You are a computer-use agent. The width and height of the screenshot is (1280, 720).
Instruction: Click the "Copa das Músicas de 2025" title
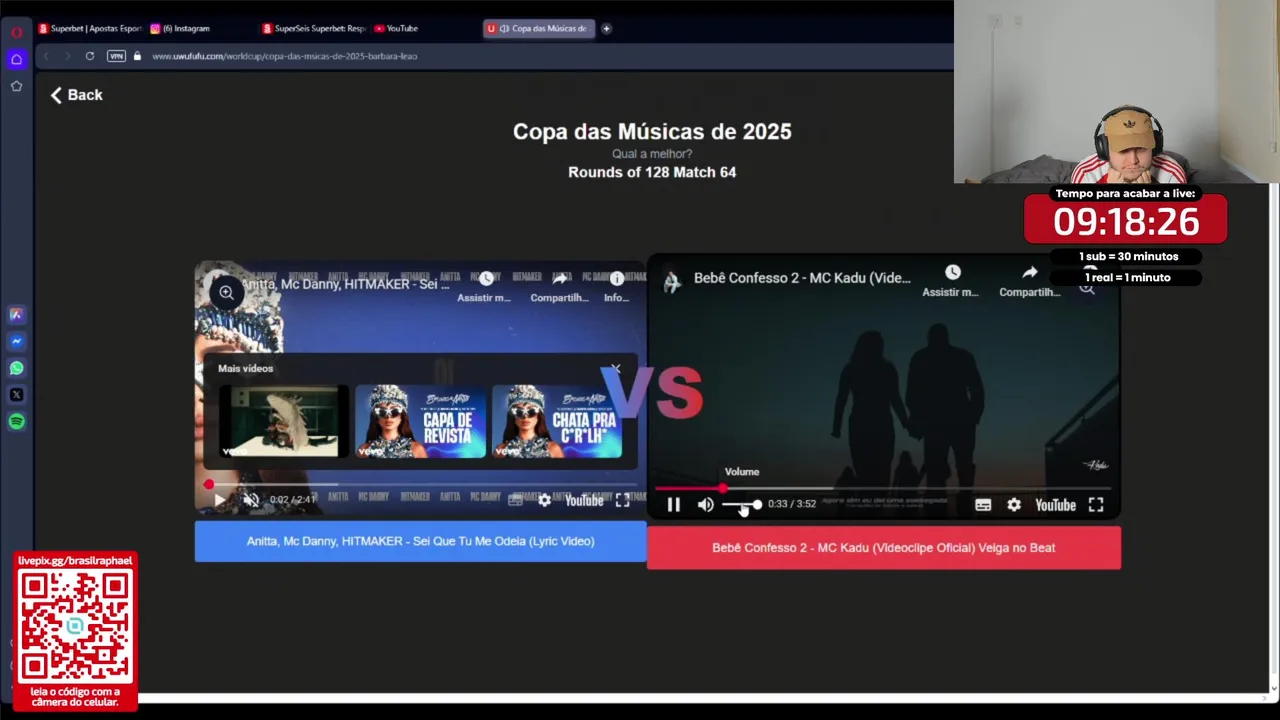click(x=652, y=131)
